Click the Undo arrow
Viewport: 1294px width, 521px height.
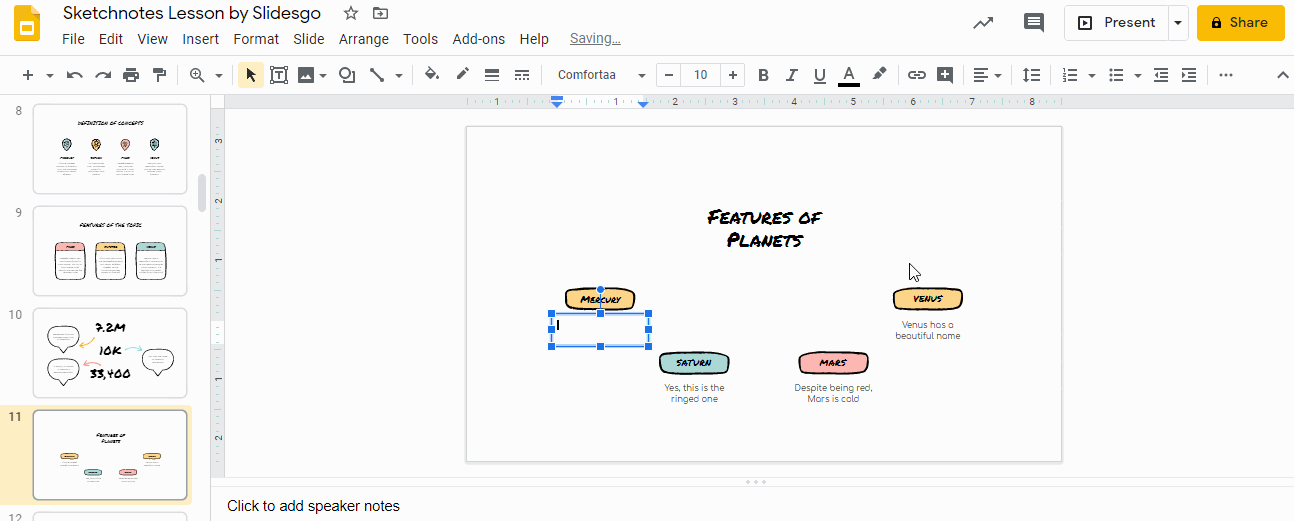[x=75, y=75]
